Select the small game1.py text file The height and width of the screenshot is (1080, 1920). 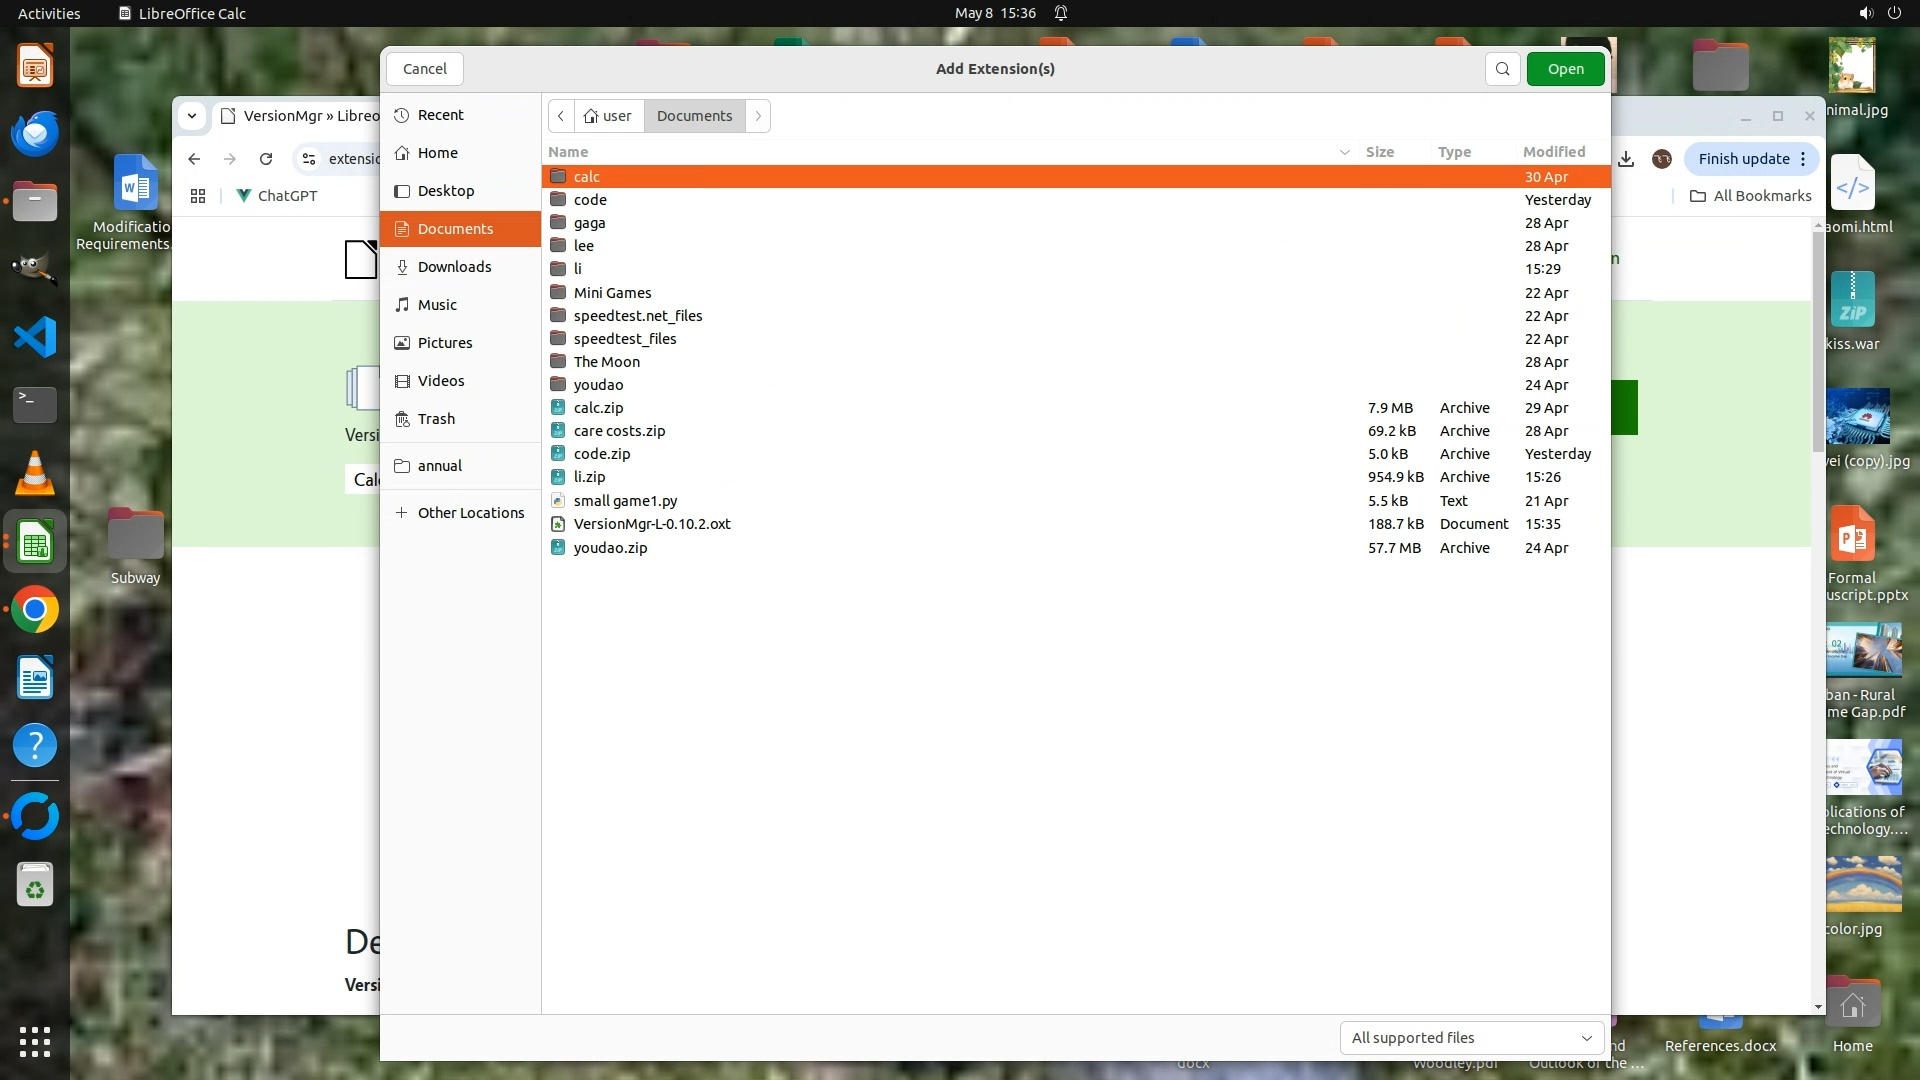(625, 501)
